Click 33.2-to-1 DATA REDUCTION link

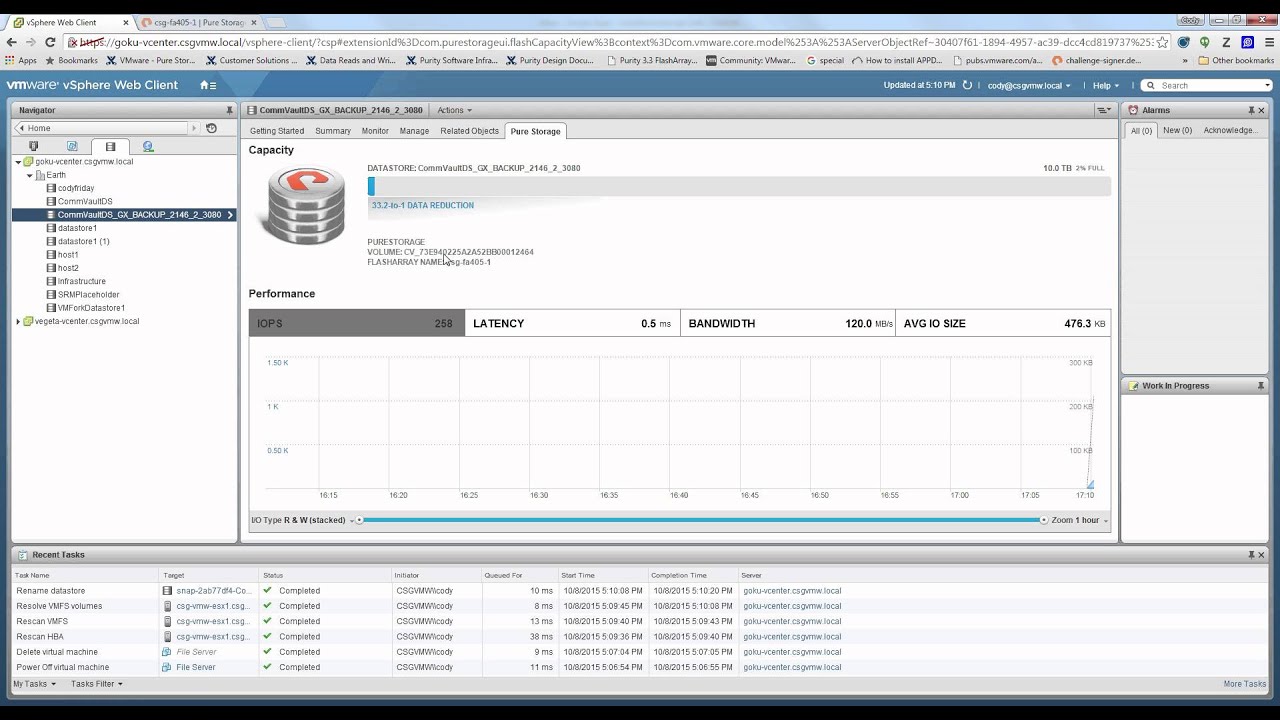(423, 205)
